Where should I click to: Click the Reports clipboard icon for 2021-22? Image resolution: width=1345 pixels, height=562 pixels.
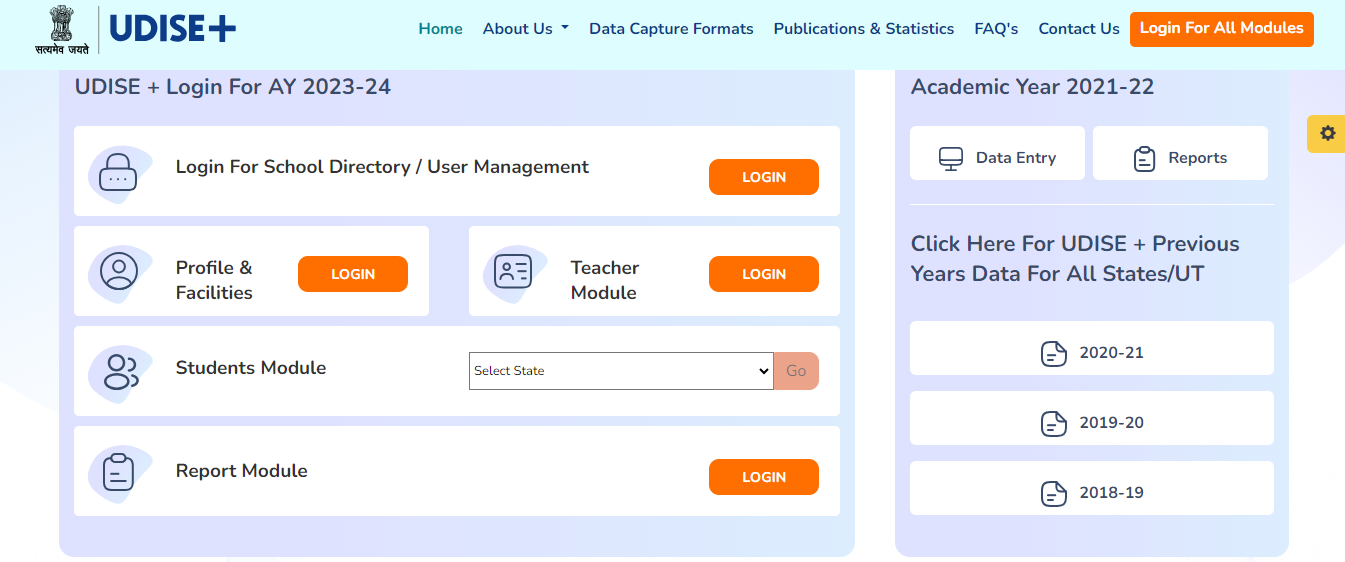tap(1144, 158)
